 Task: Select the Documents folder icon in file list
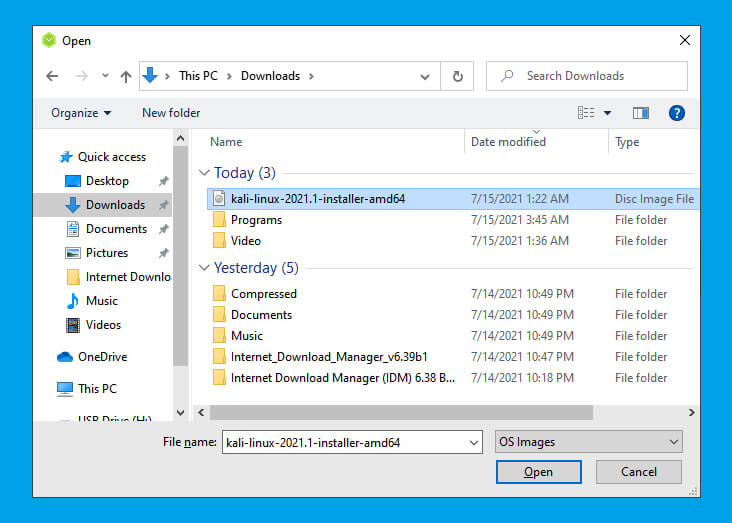click(x=219, y=315)
